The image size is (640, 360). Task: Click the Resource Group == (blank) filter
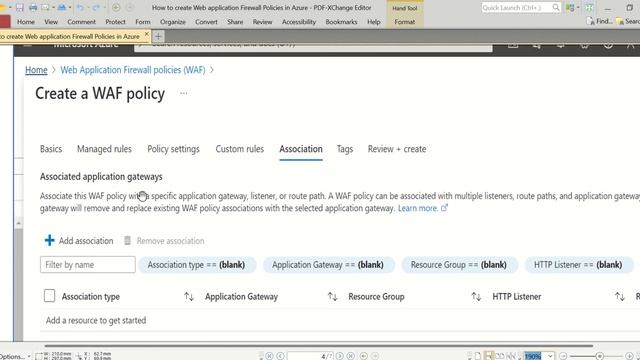459,264
